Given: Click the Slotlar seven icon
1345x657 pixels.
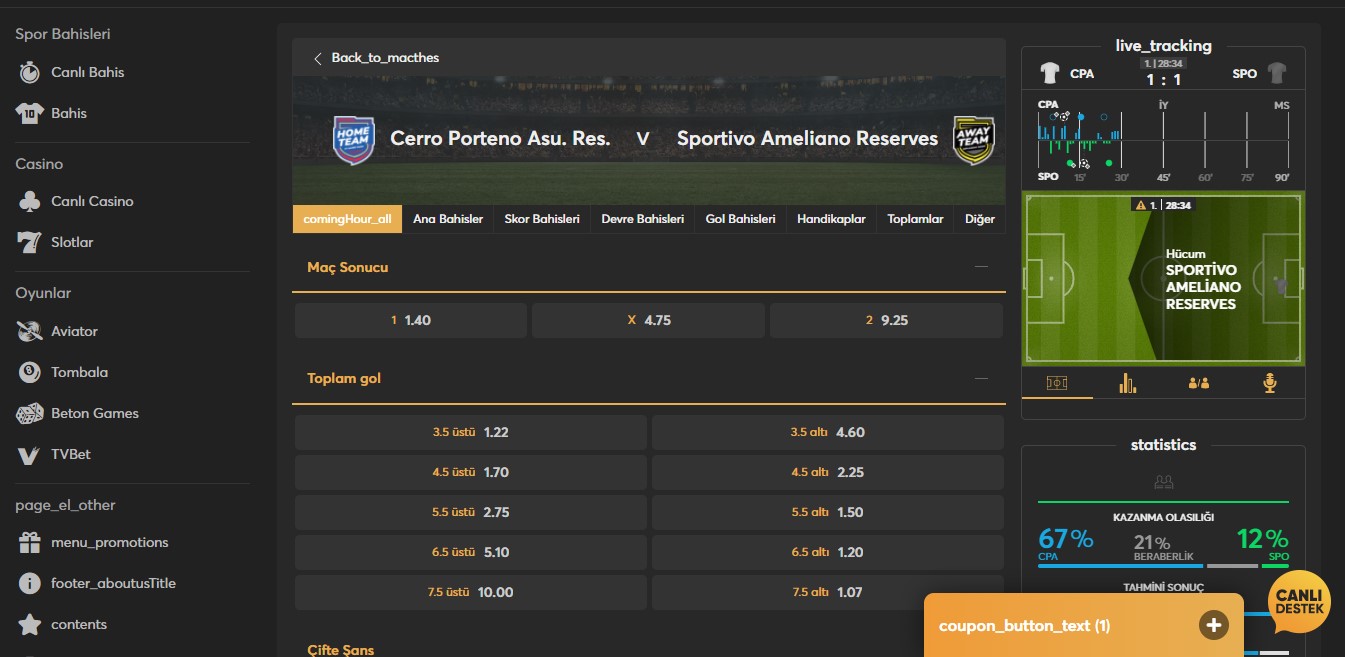Looking at the screenshot, I should (x=30, y=242).
